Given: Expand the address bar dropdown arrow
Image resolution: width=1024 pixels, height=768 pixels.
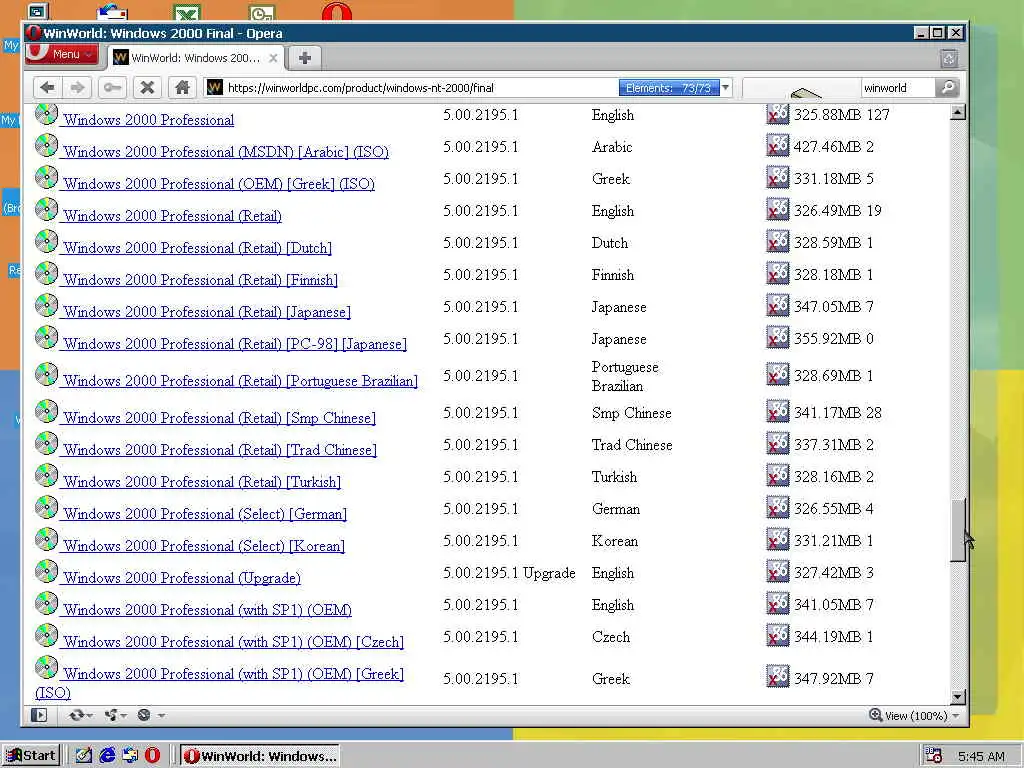Looking at the screenshot, I should point(726,88).
